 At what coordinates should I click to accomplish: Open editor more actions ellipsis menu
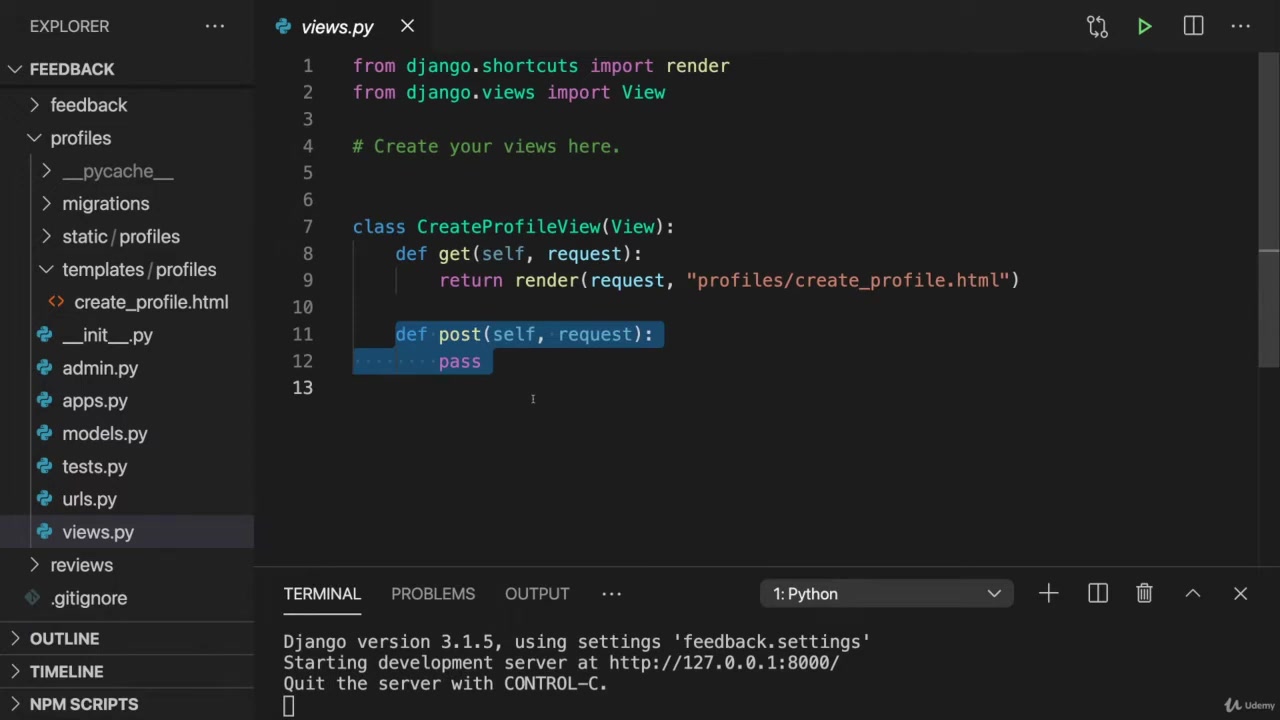1241,27
